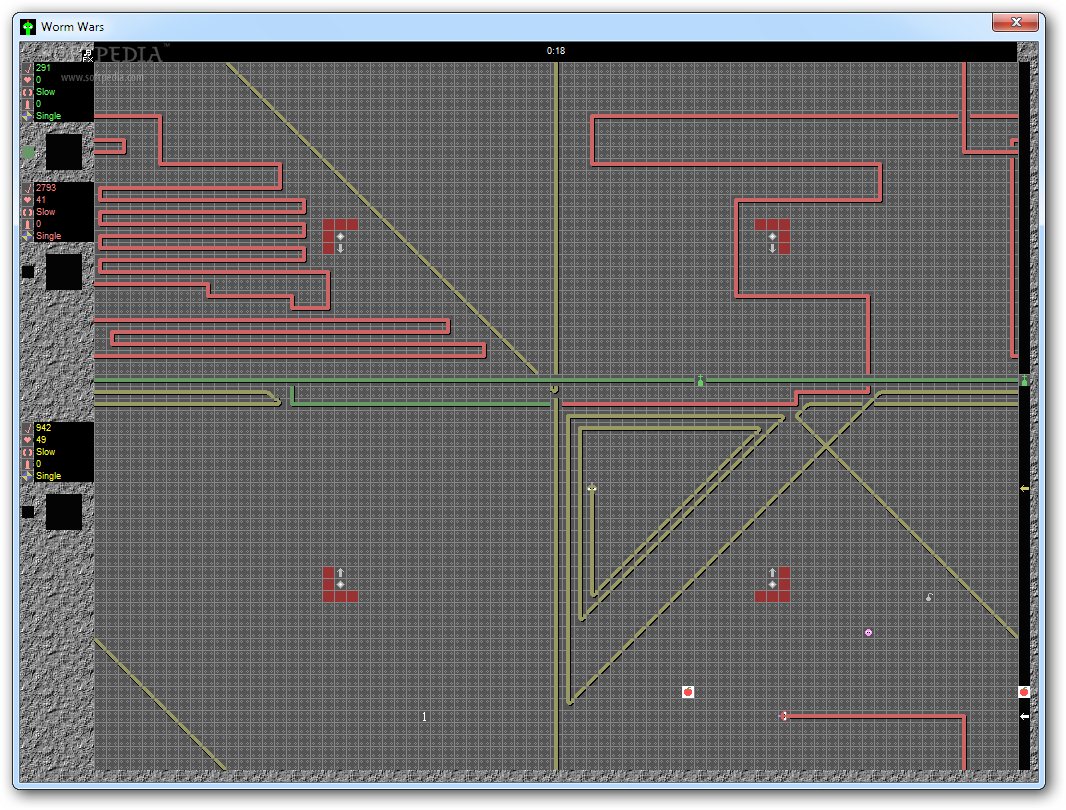Click the number 1 on the game grid
The width and height of the screenshot is (1066, 810).
[424, 716]
